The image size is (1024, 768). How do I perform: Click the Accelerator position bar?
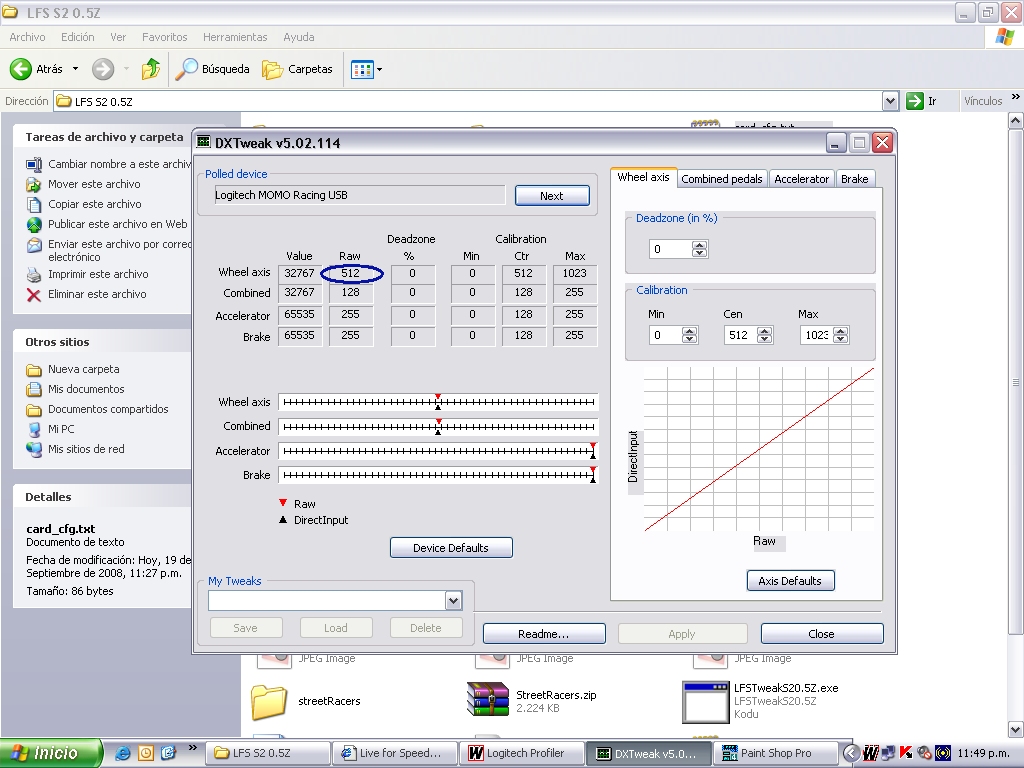438,451
